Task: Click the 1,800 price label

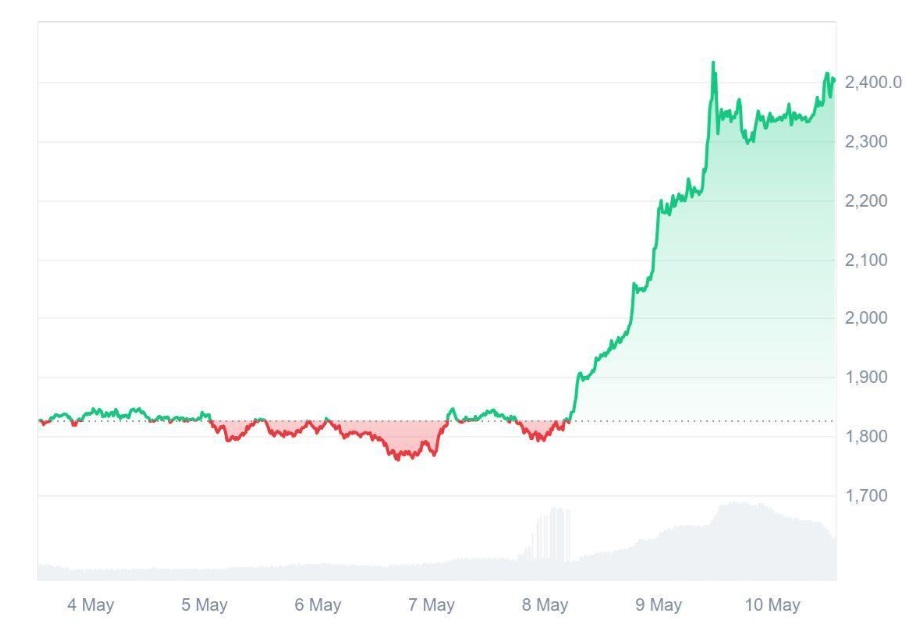Action: (866, 437)
